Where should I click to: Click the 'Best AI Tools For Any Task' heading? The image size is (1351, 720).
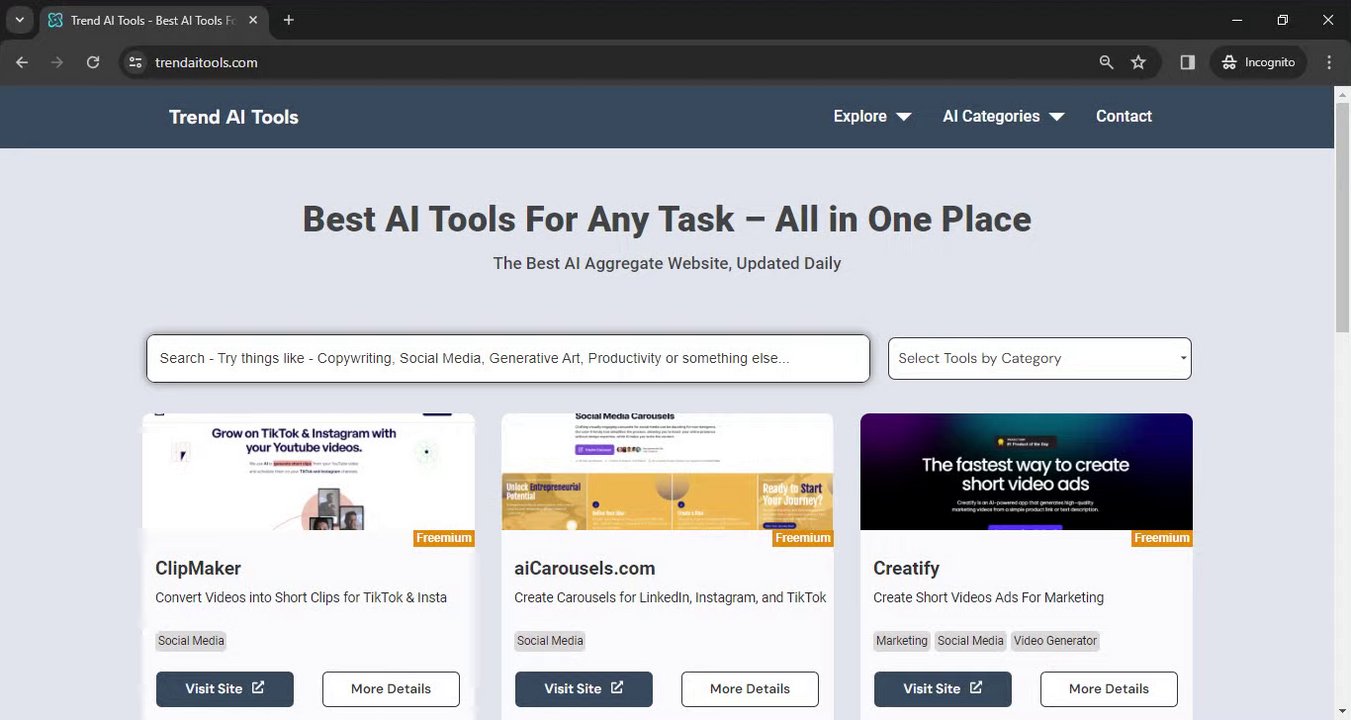(667, 219)
